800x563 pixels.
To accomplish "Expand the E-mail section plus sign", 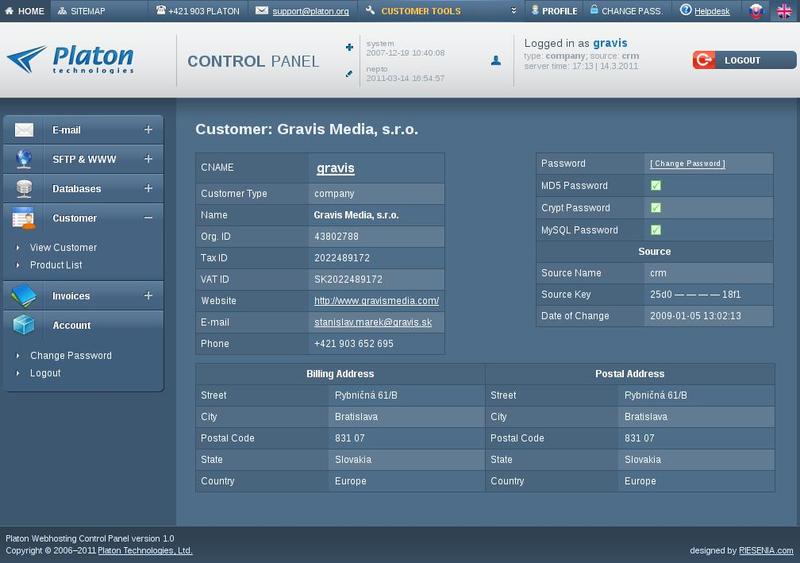I will [x=148, y=130].
